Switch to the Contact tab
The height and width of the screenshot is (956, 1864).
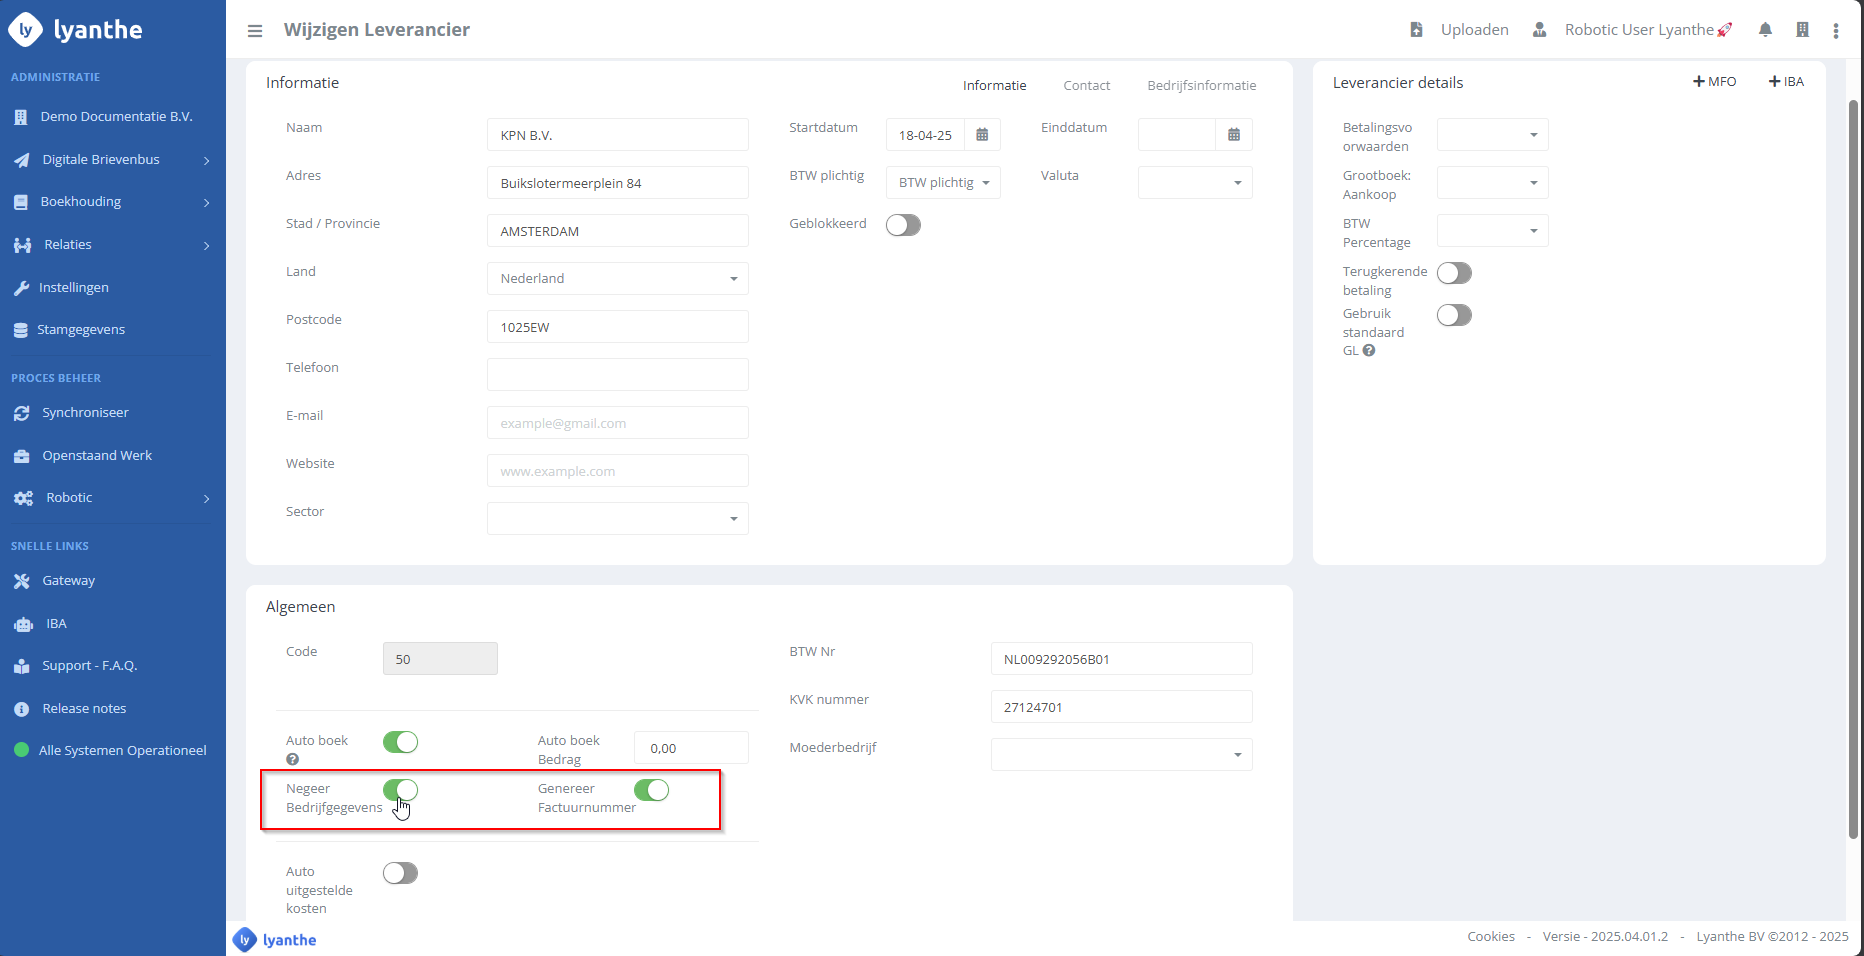[1086, 86]
